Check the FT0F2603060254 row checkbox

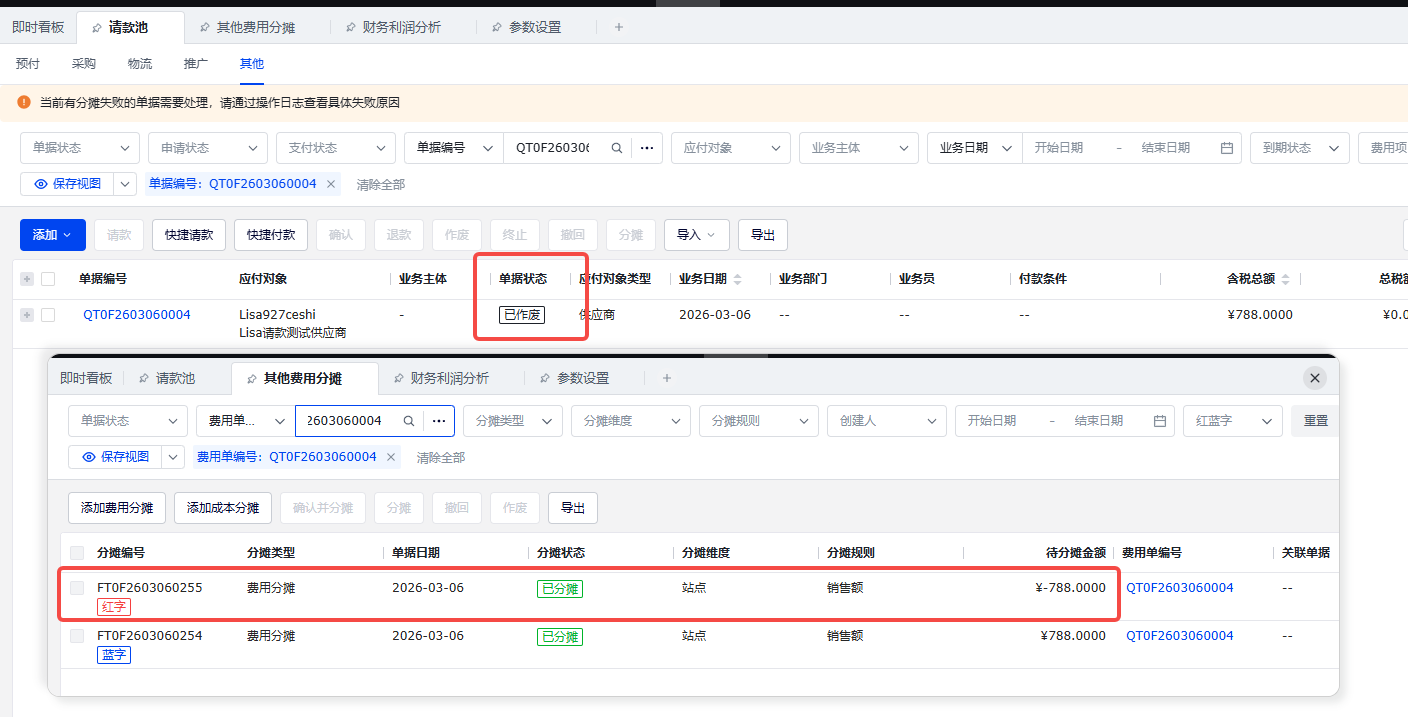[x=77, y=636]
